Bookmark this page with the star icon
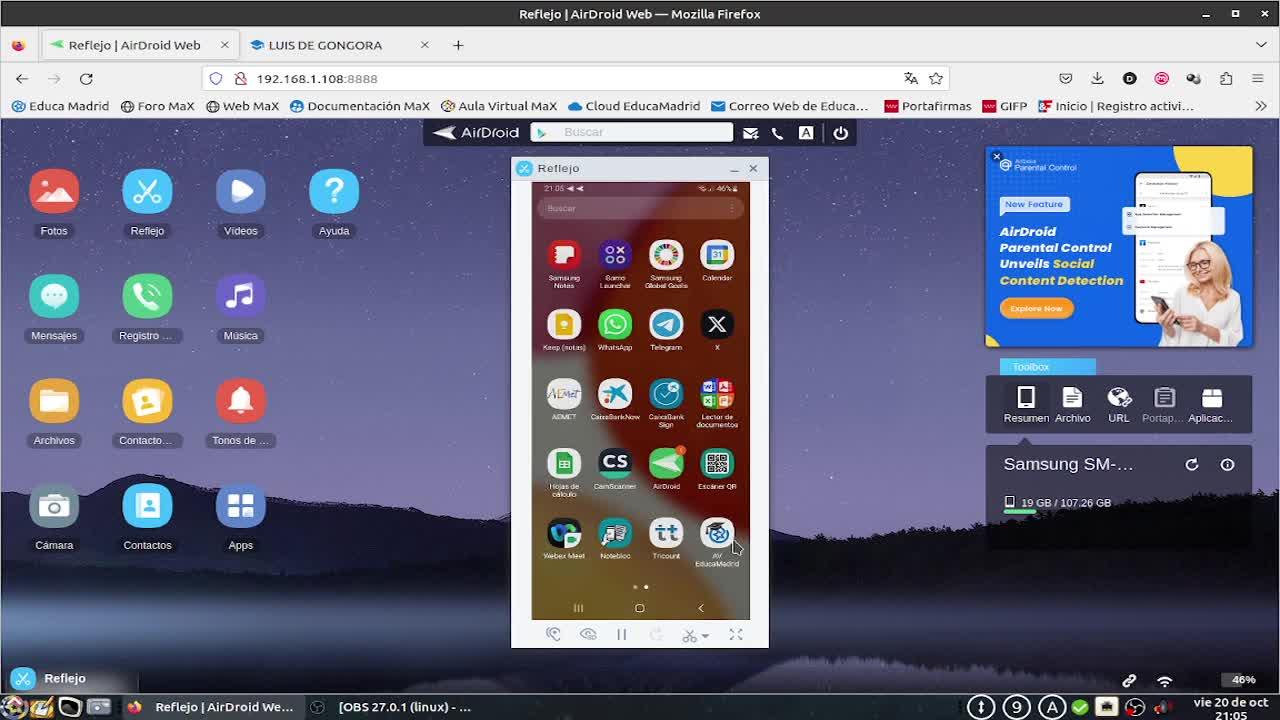The height and width of the screenshot is (720, 1280). (x=936, y=78)
